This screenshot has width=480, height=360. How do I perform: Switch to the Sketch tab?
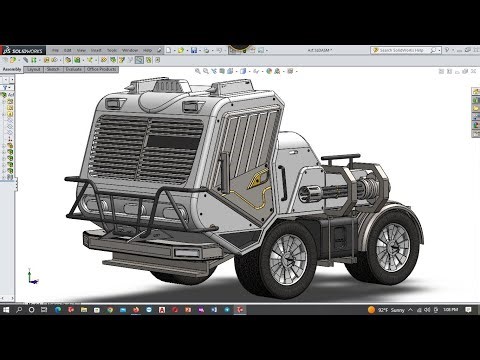tap(53, 69)
